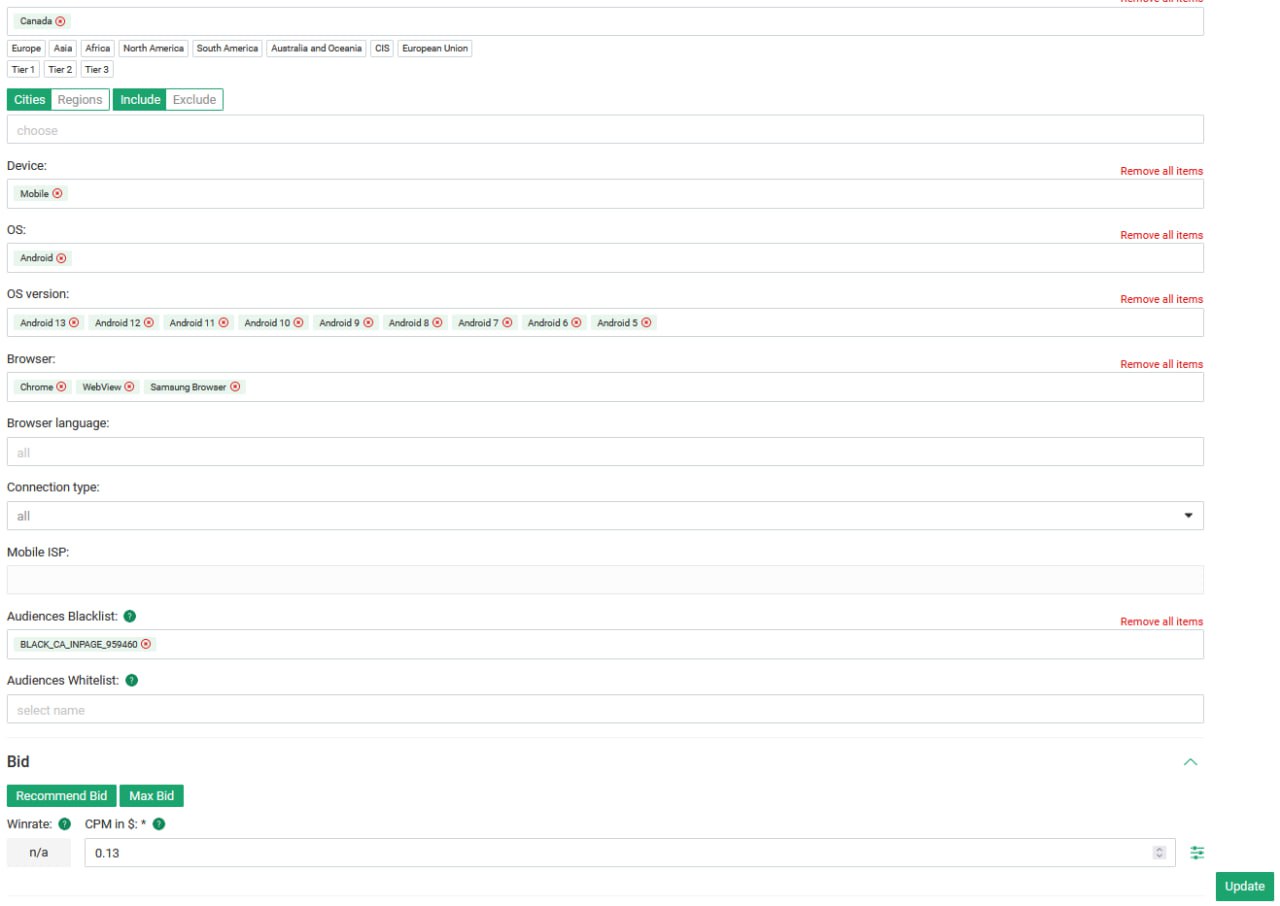Screen dimensions: 1280x906
Task: Switch to Regions targeting
Action: tap(80, 100)
